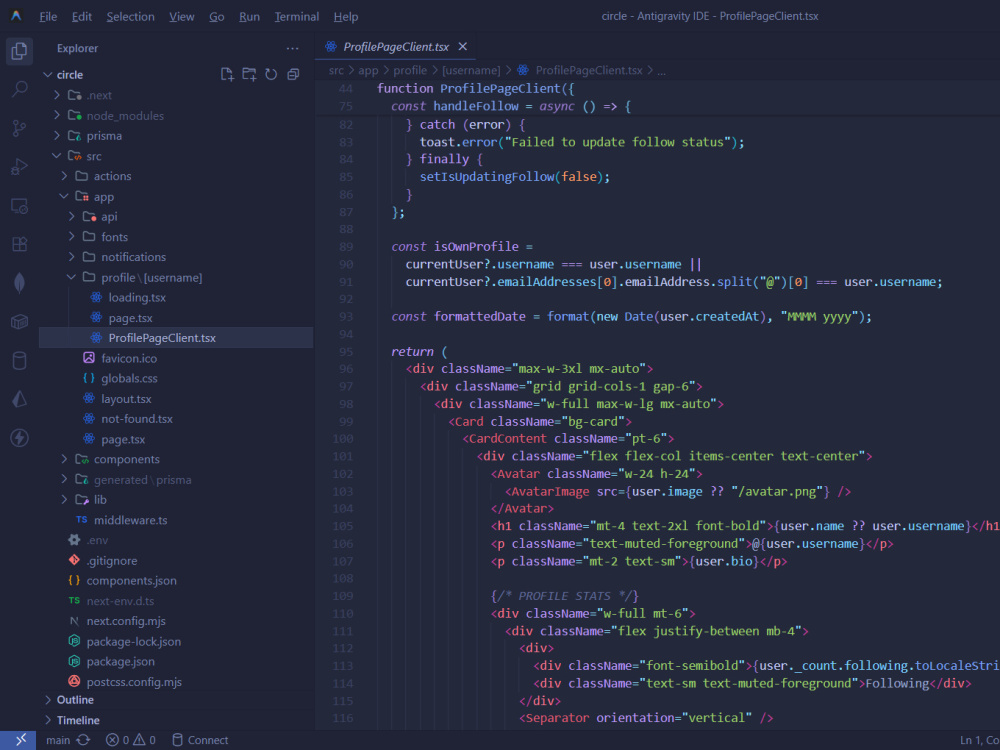The width and height of the screenshot is (1000, 750).
Task: Click the Connect database status item
Action: point(200,740)
